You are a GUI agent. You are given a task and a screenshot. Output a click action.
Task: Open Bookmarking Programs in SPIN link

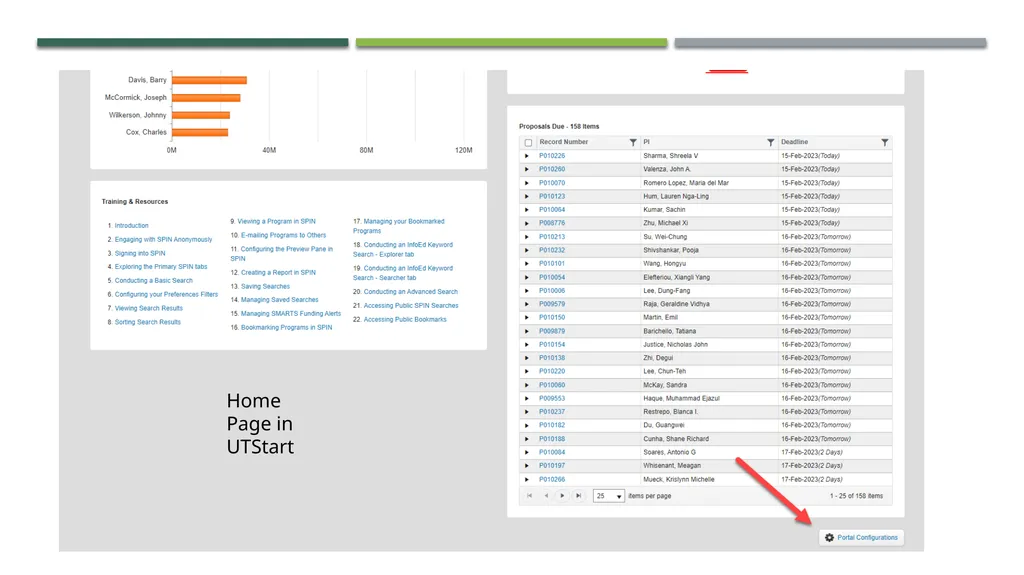[x=286, y=327]
